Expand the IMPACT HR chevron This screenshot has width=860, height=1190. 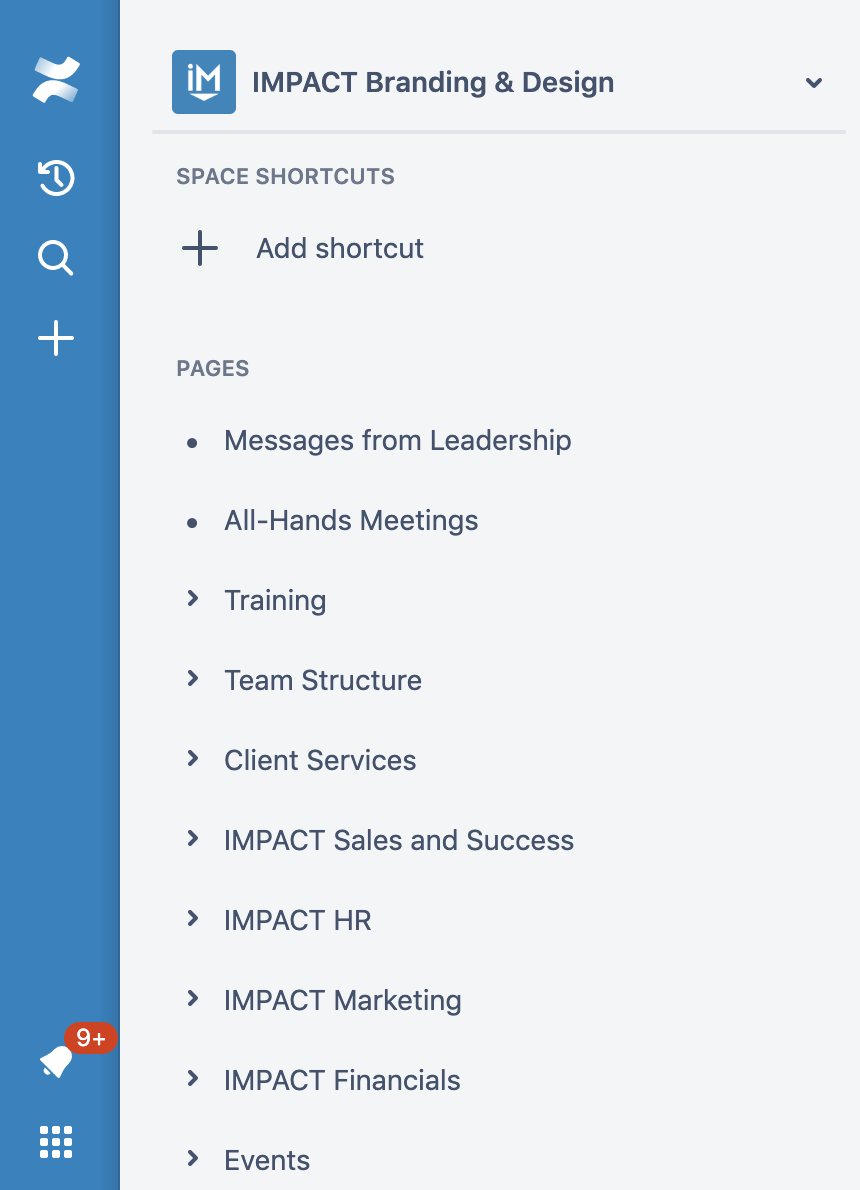coord(193,919)
